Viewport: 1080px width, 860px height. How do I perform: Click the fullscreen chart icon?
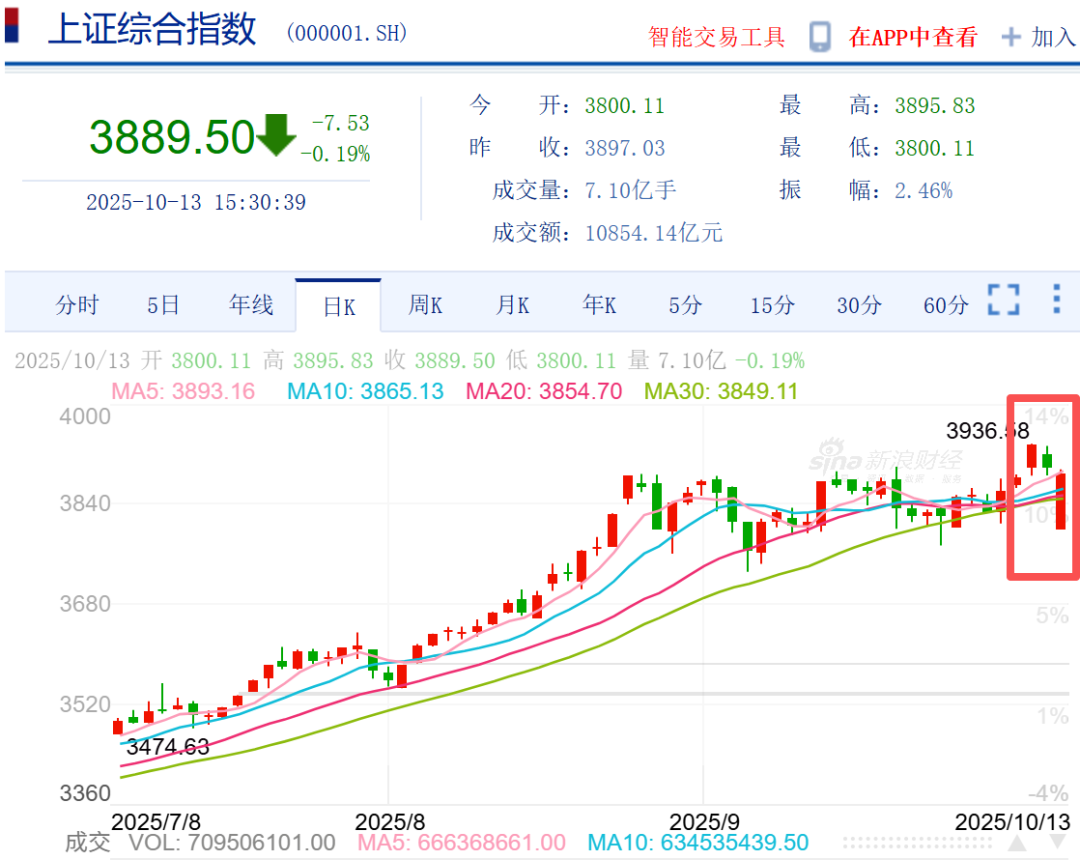[1003, 300]
